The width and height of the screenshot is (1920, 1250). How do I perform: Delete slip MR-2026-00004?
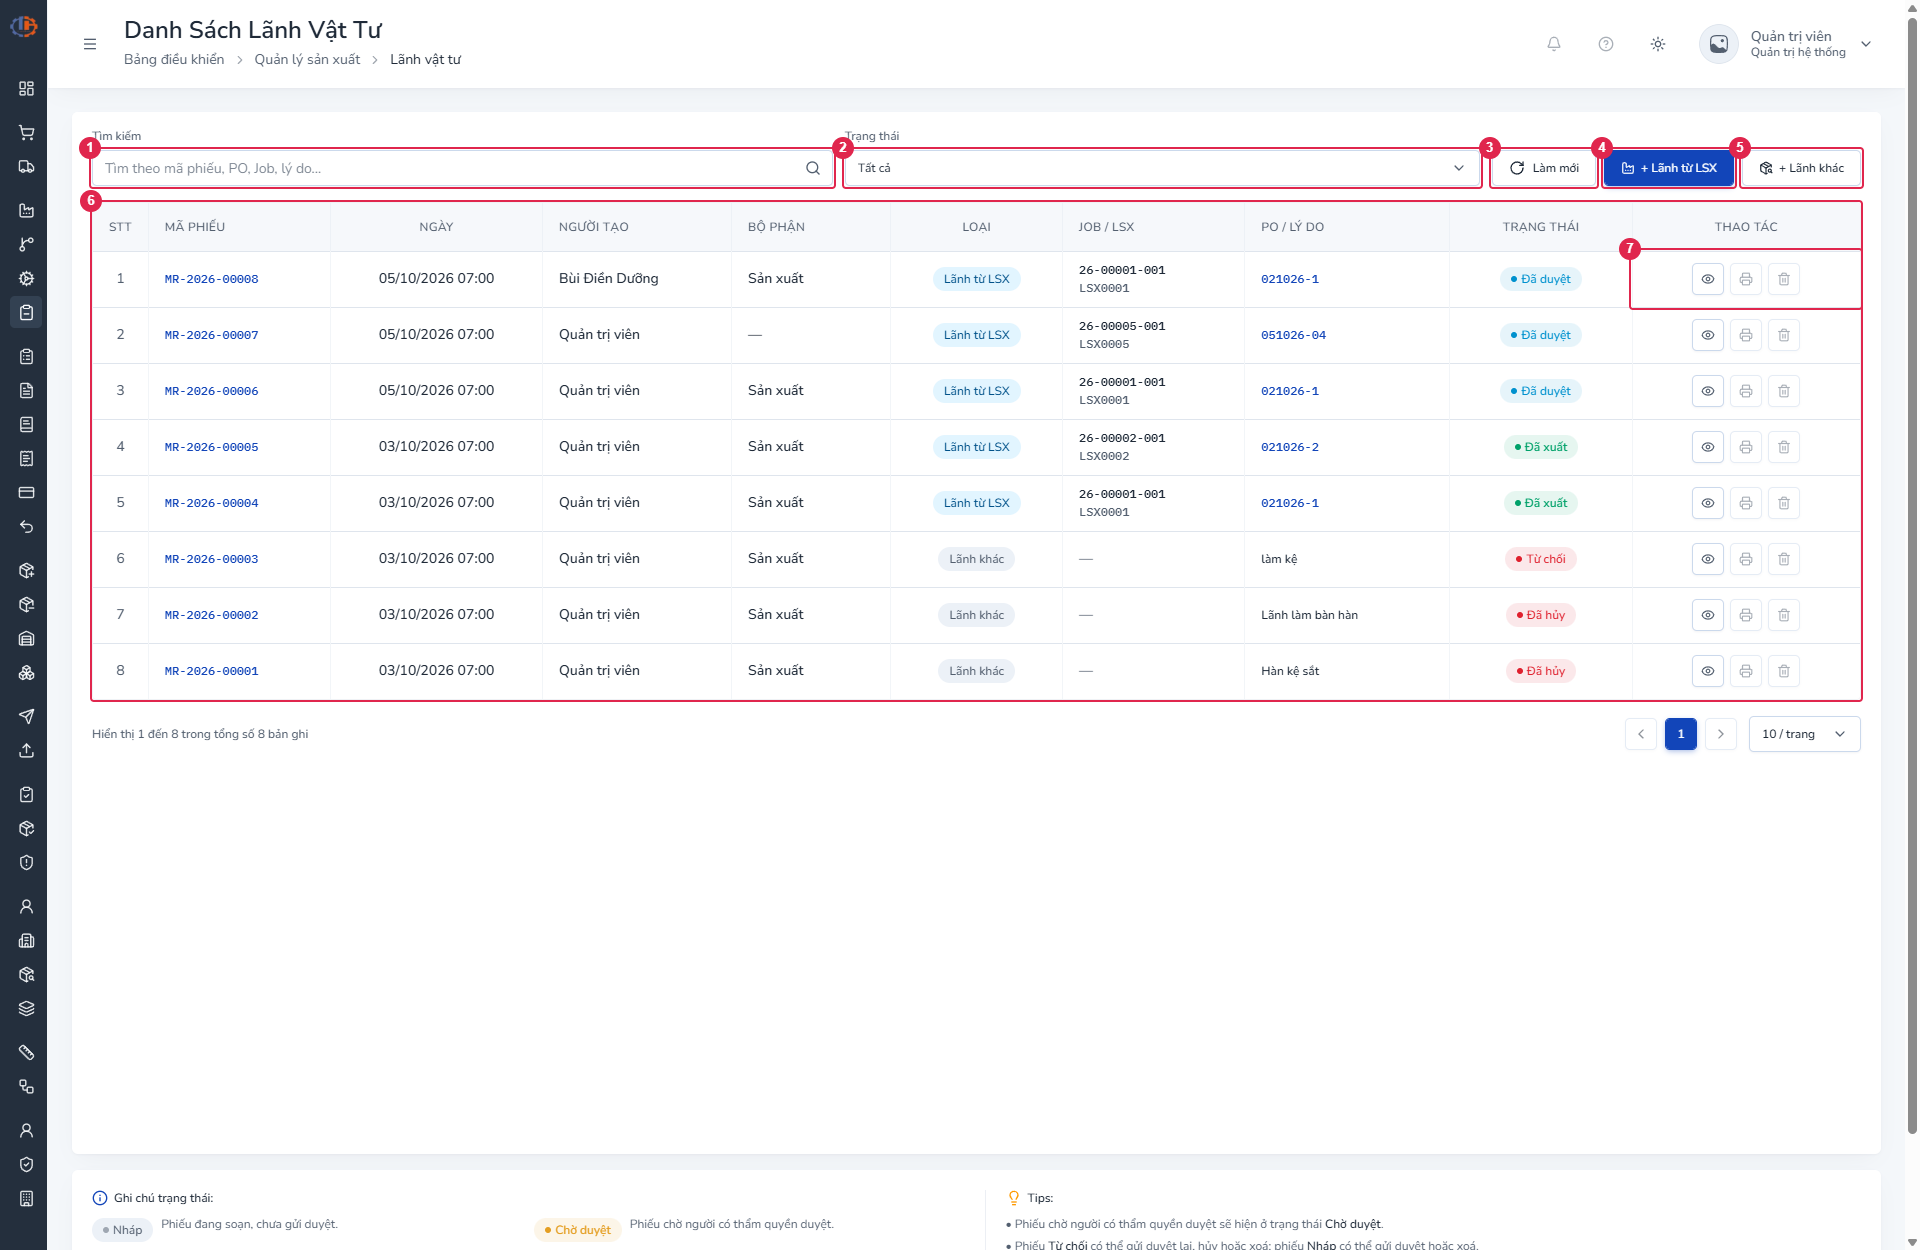coord(1784,503)
